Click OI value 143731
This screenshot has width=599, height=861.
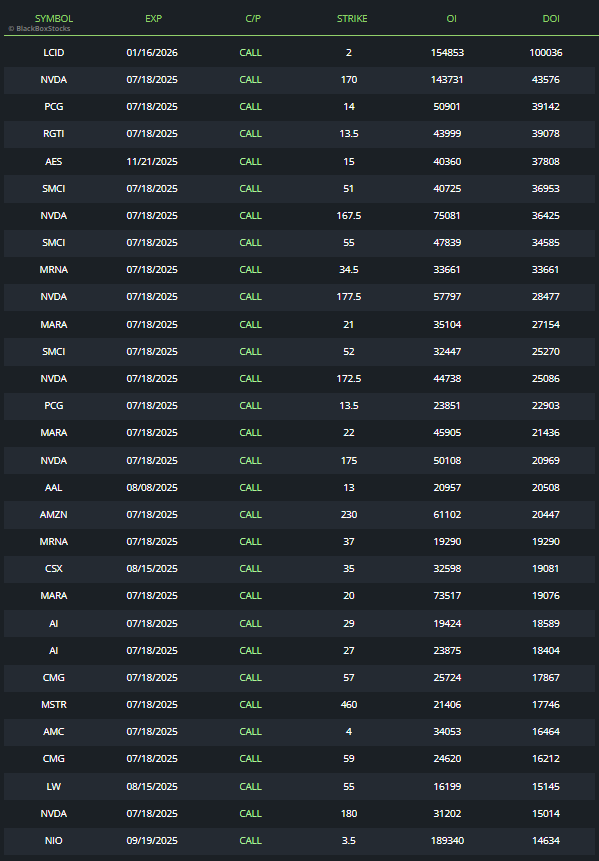(x=447, y=80)
